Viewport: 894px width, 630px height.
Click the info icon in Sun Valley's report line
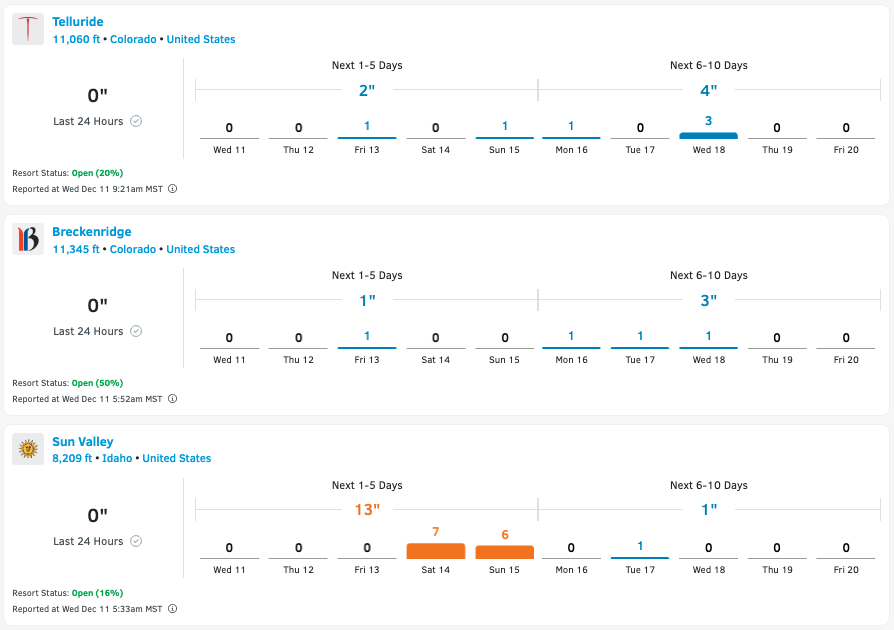coord(171,608)
